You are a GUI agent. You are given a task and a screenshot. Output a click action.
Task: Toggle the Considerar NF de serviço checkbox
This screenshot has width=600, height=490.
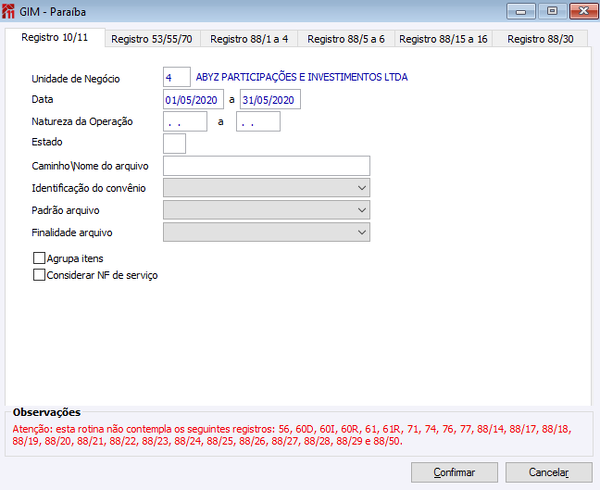[x=39, y=275]
